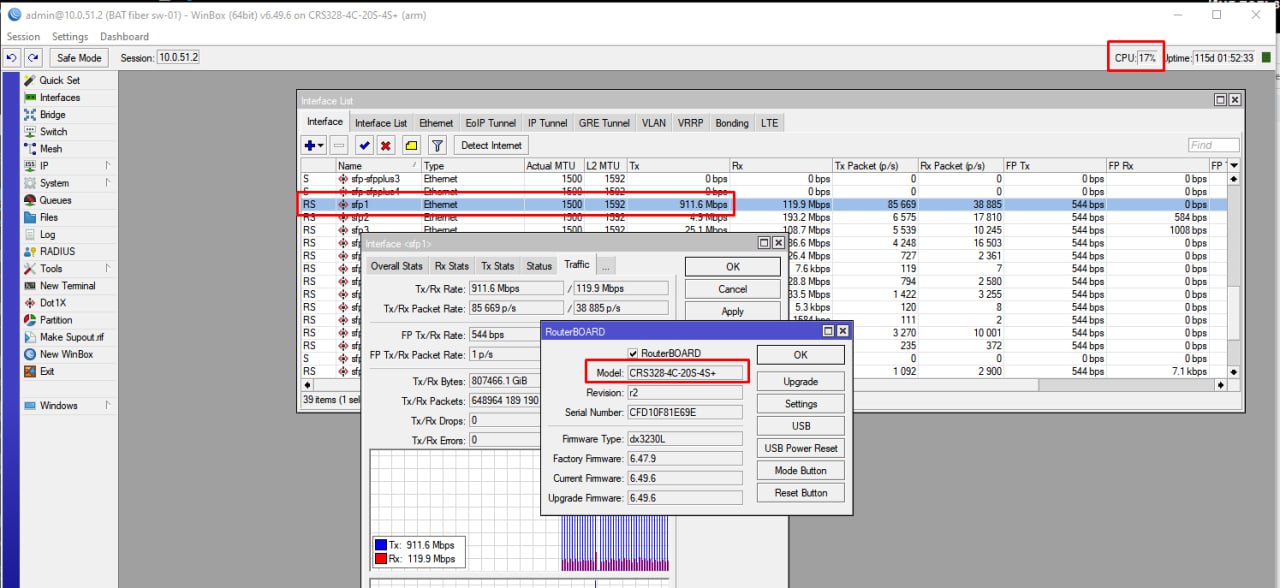Open the Files sidebar item
Image resolution: width=1280 pixels, height=588 pixels.
[49, 217]
